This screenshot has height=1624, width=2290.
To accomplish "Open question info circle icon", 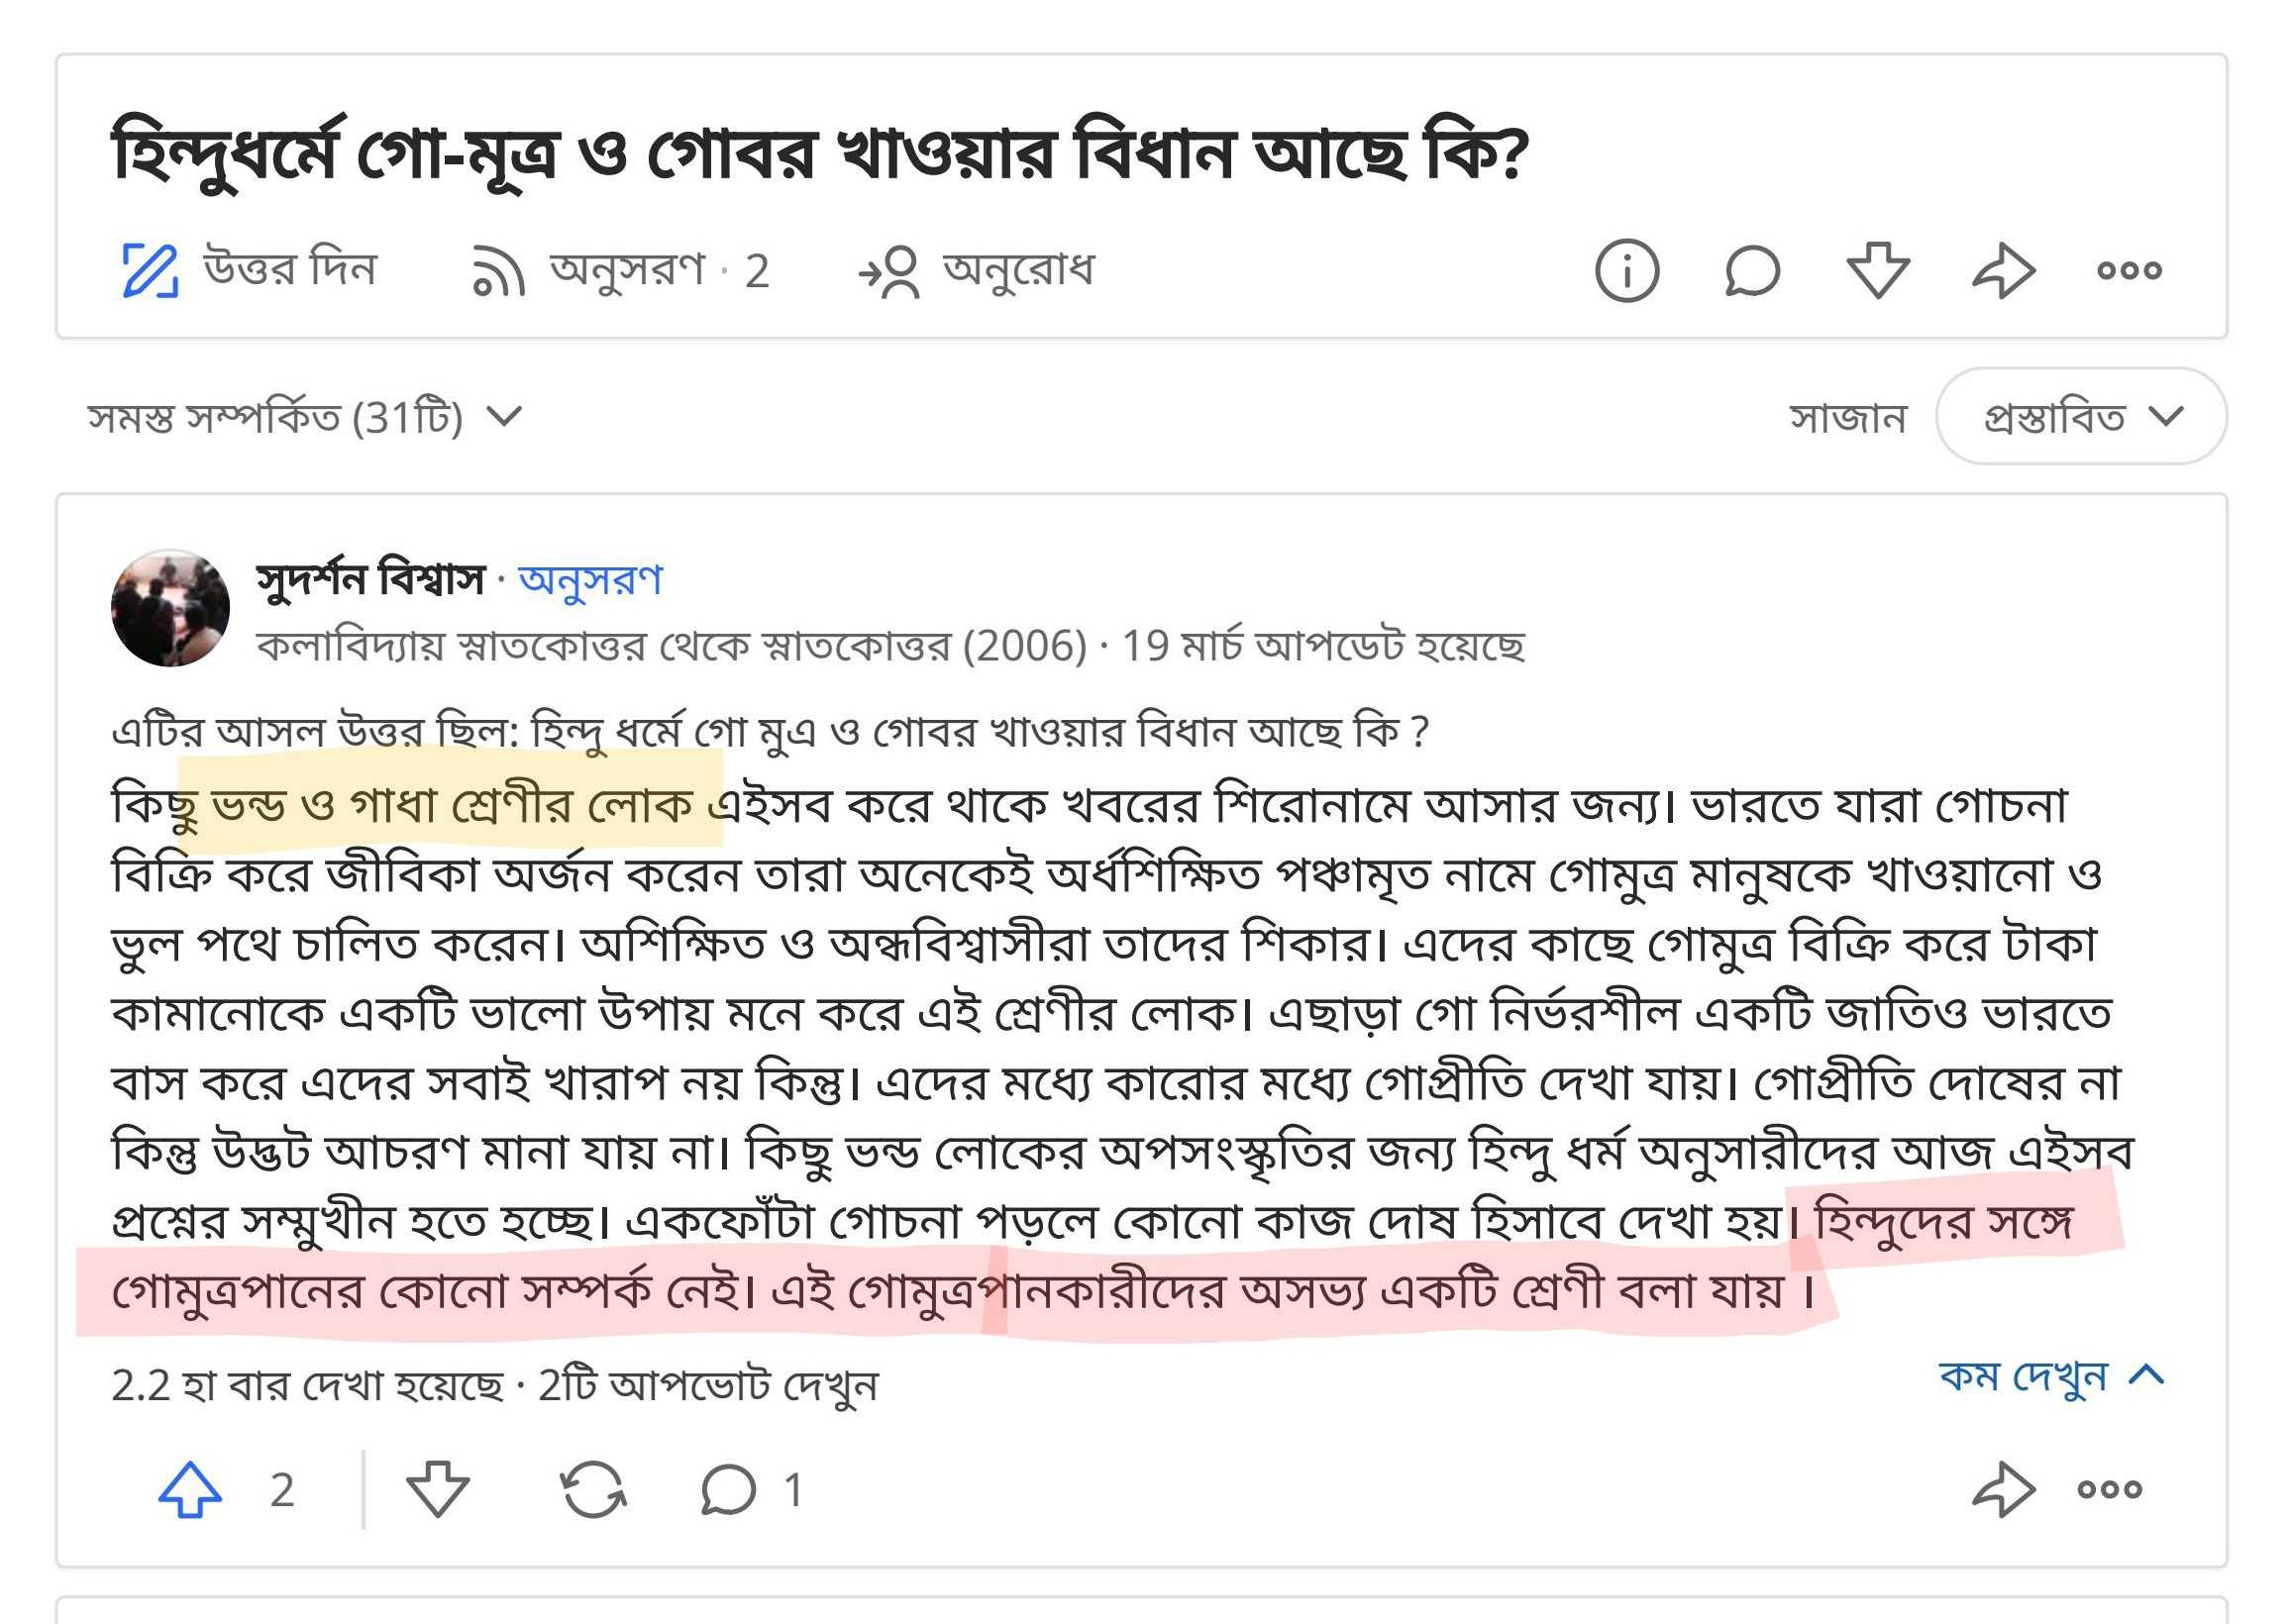I will click(1626, 270).
